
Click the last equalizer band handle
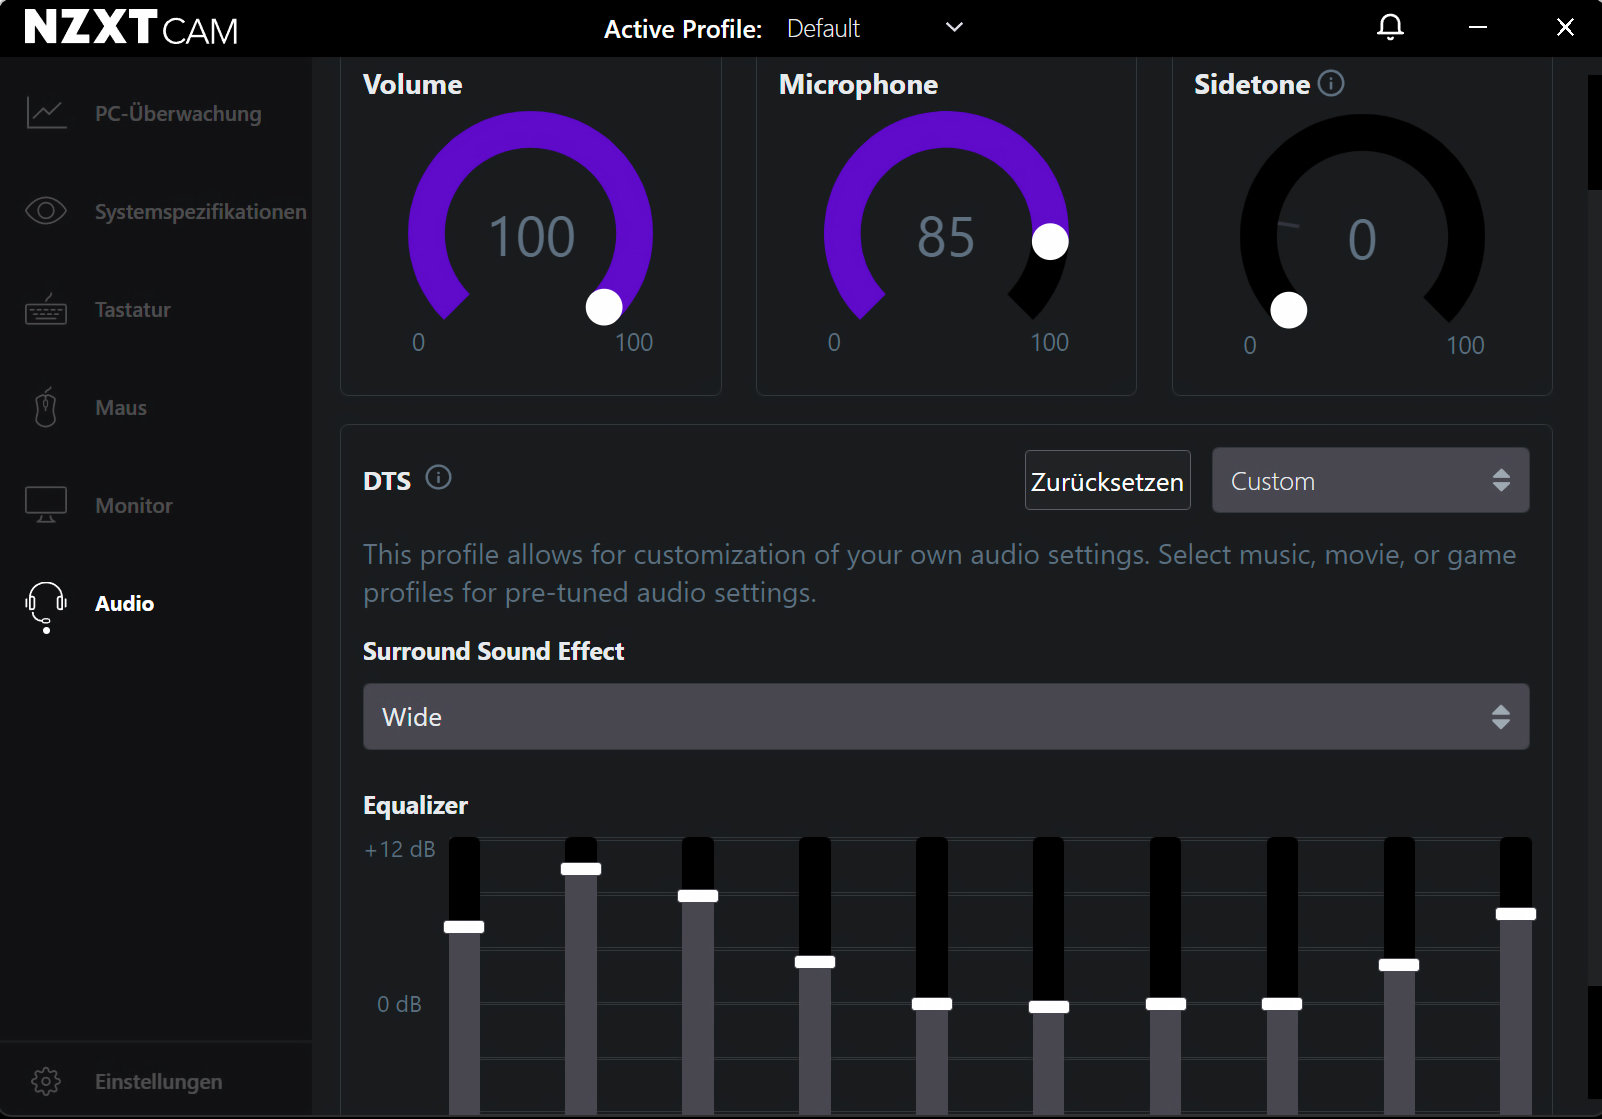click(1516, 914)
